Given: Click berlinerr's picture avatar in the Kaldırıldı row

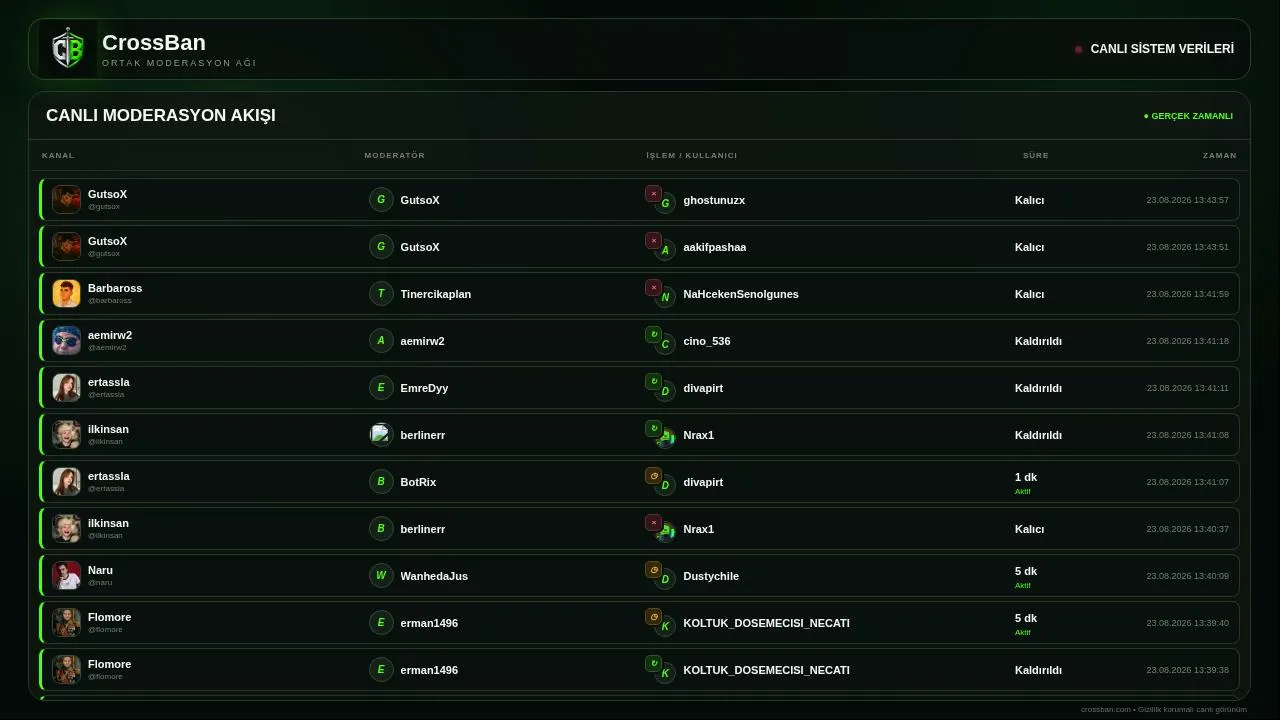Looking at the screenshot, I should 381,435.
